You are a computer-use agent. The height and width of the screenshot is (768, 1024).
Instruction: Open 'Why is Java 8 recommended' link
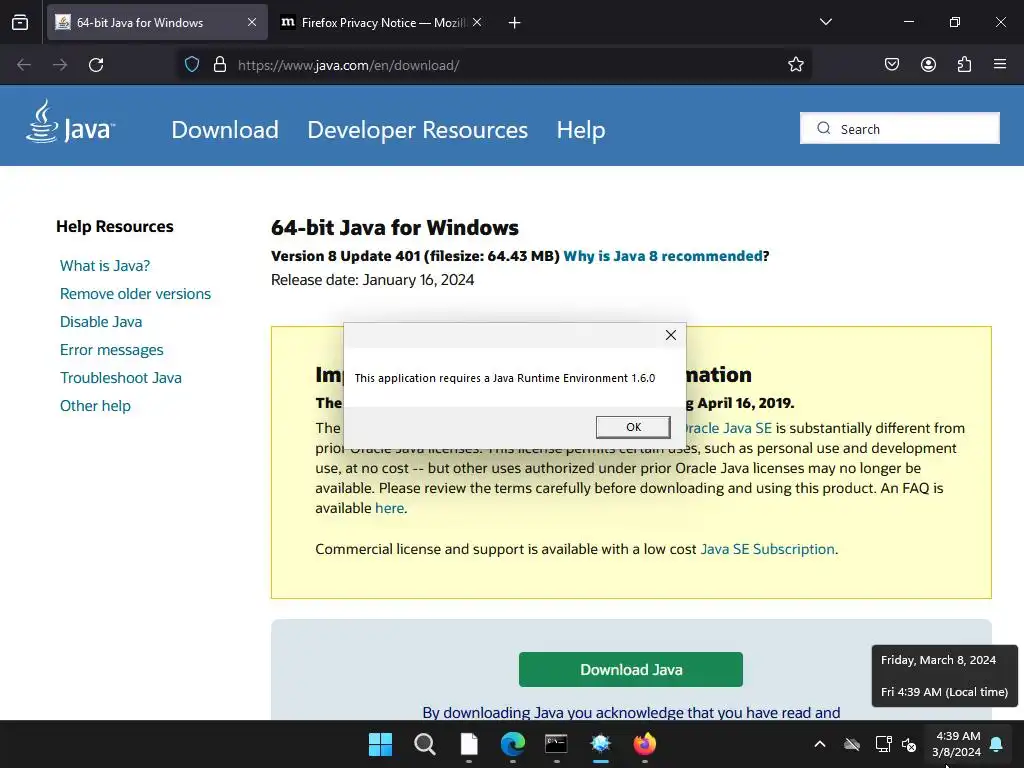coord(663,256)
